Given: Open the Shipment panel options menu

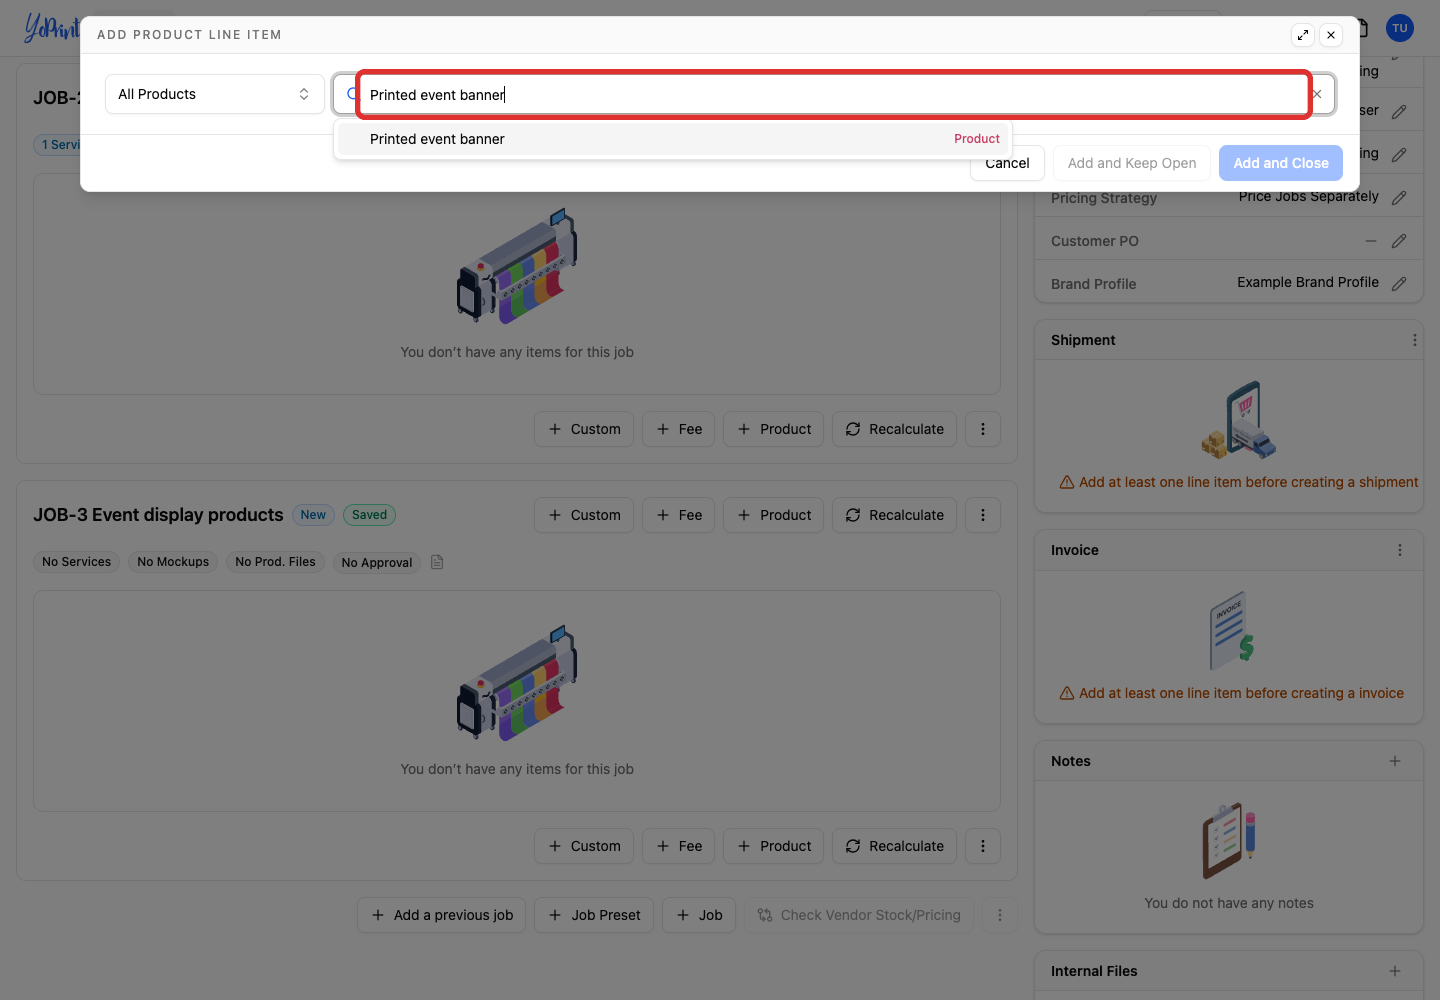Looking at the screenshot, I should point(1414,340).
